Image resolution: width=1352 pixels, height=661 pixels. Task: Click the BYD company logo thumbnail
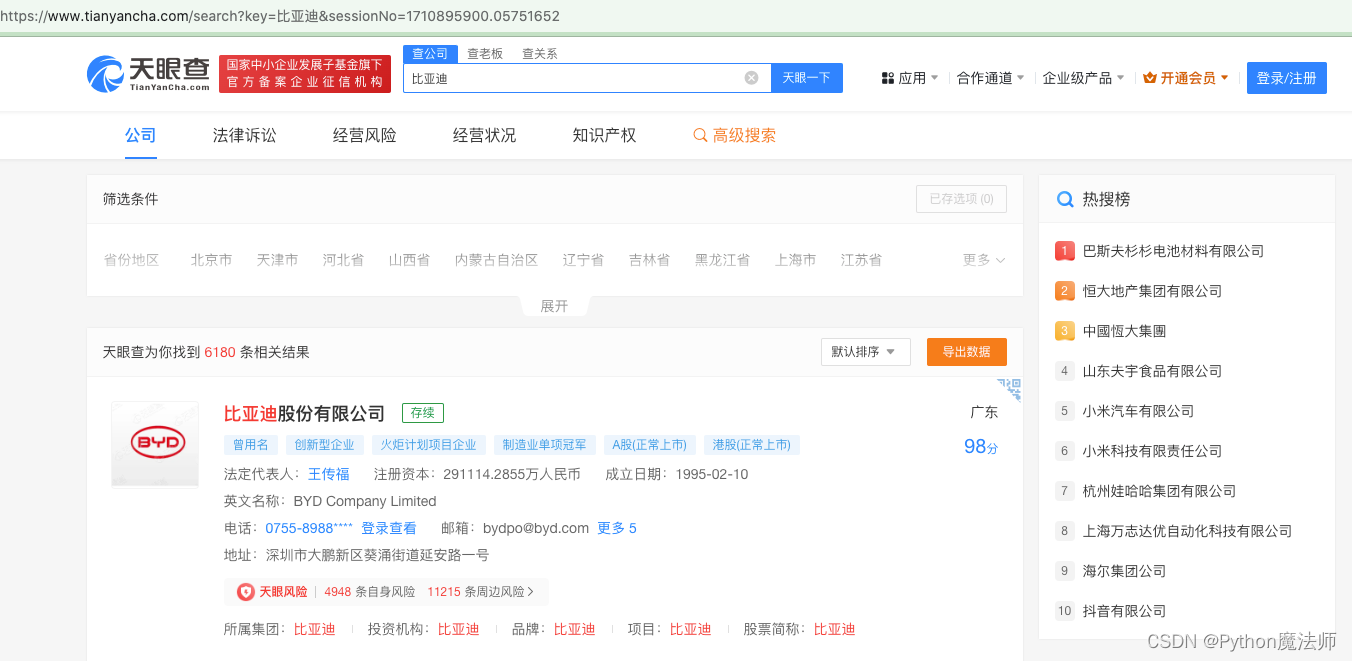pyautogui.click(x=155, y=444)
